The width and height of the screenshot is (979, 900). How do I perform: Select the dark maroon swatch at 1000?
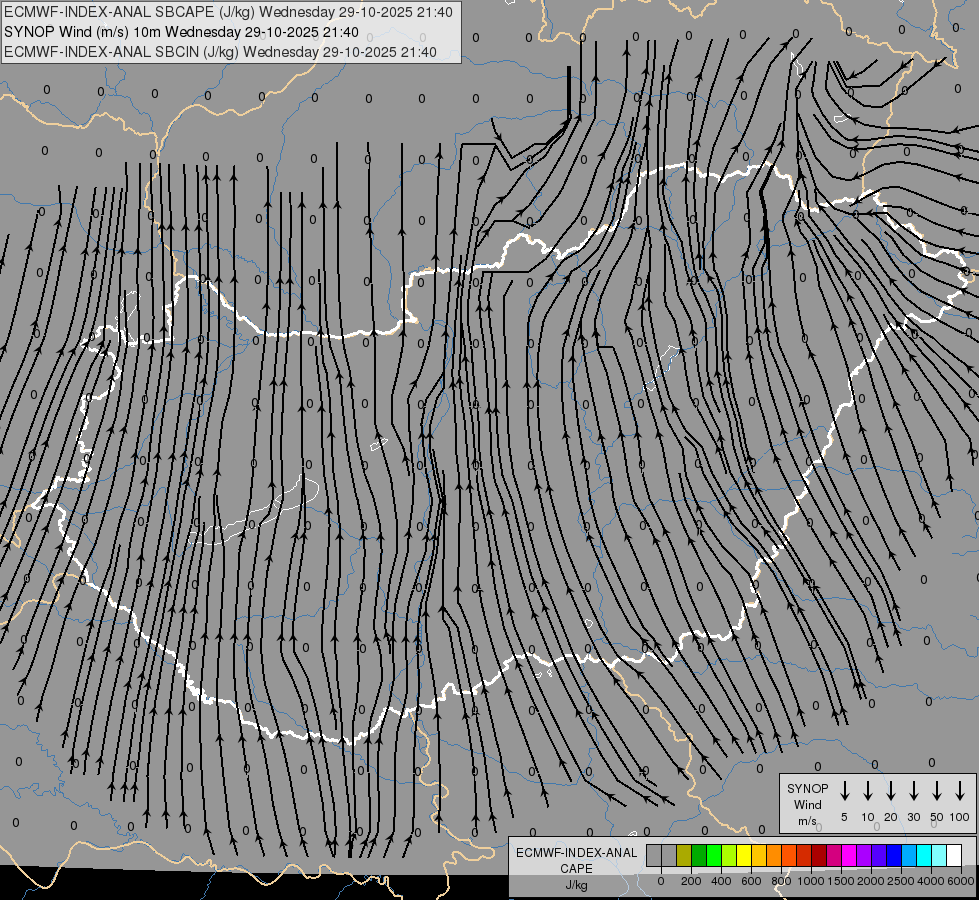point(820,855)
